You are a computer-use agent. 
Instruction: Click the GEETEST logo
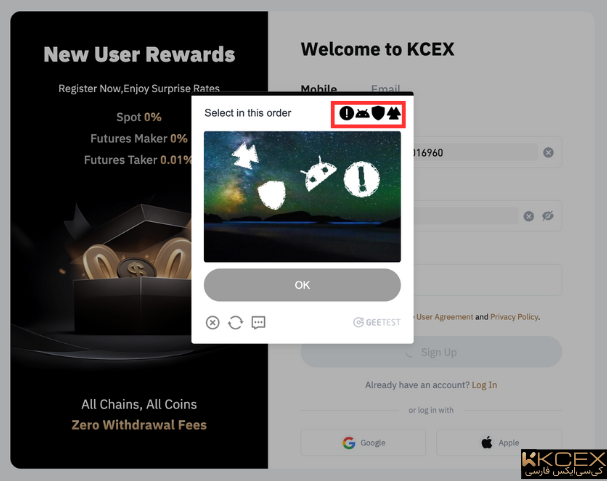(377, 322)
